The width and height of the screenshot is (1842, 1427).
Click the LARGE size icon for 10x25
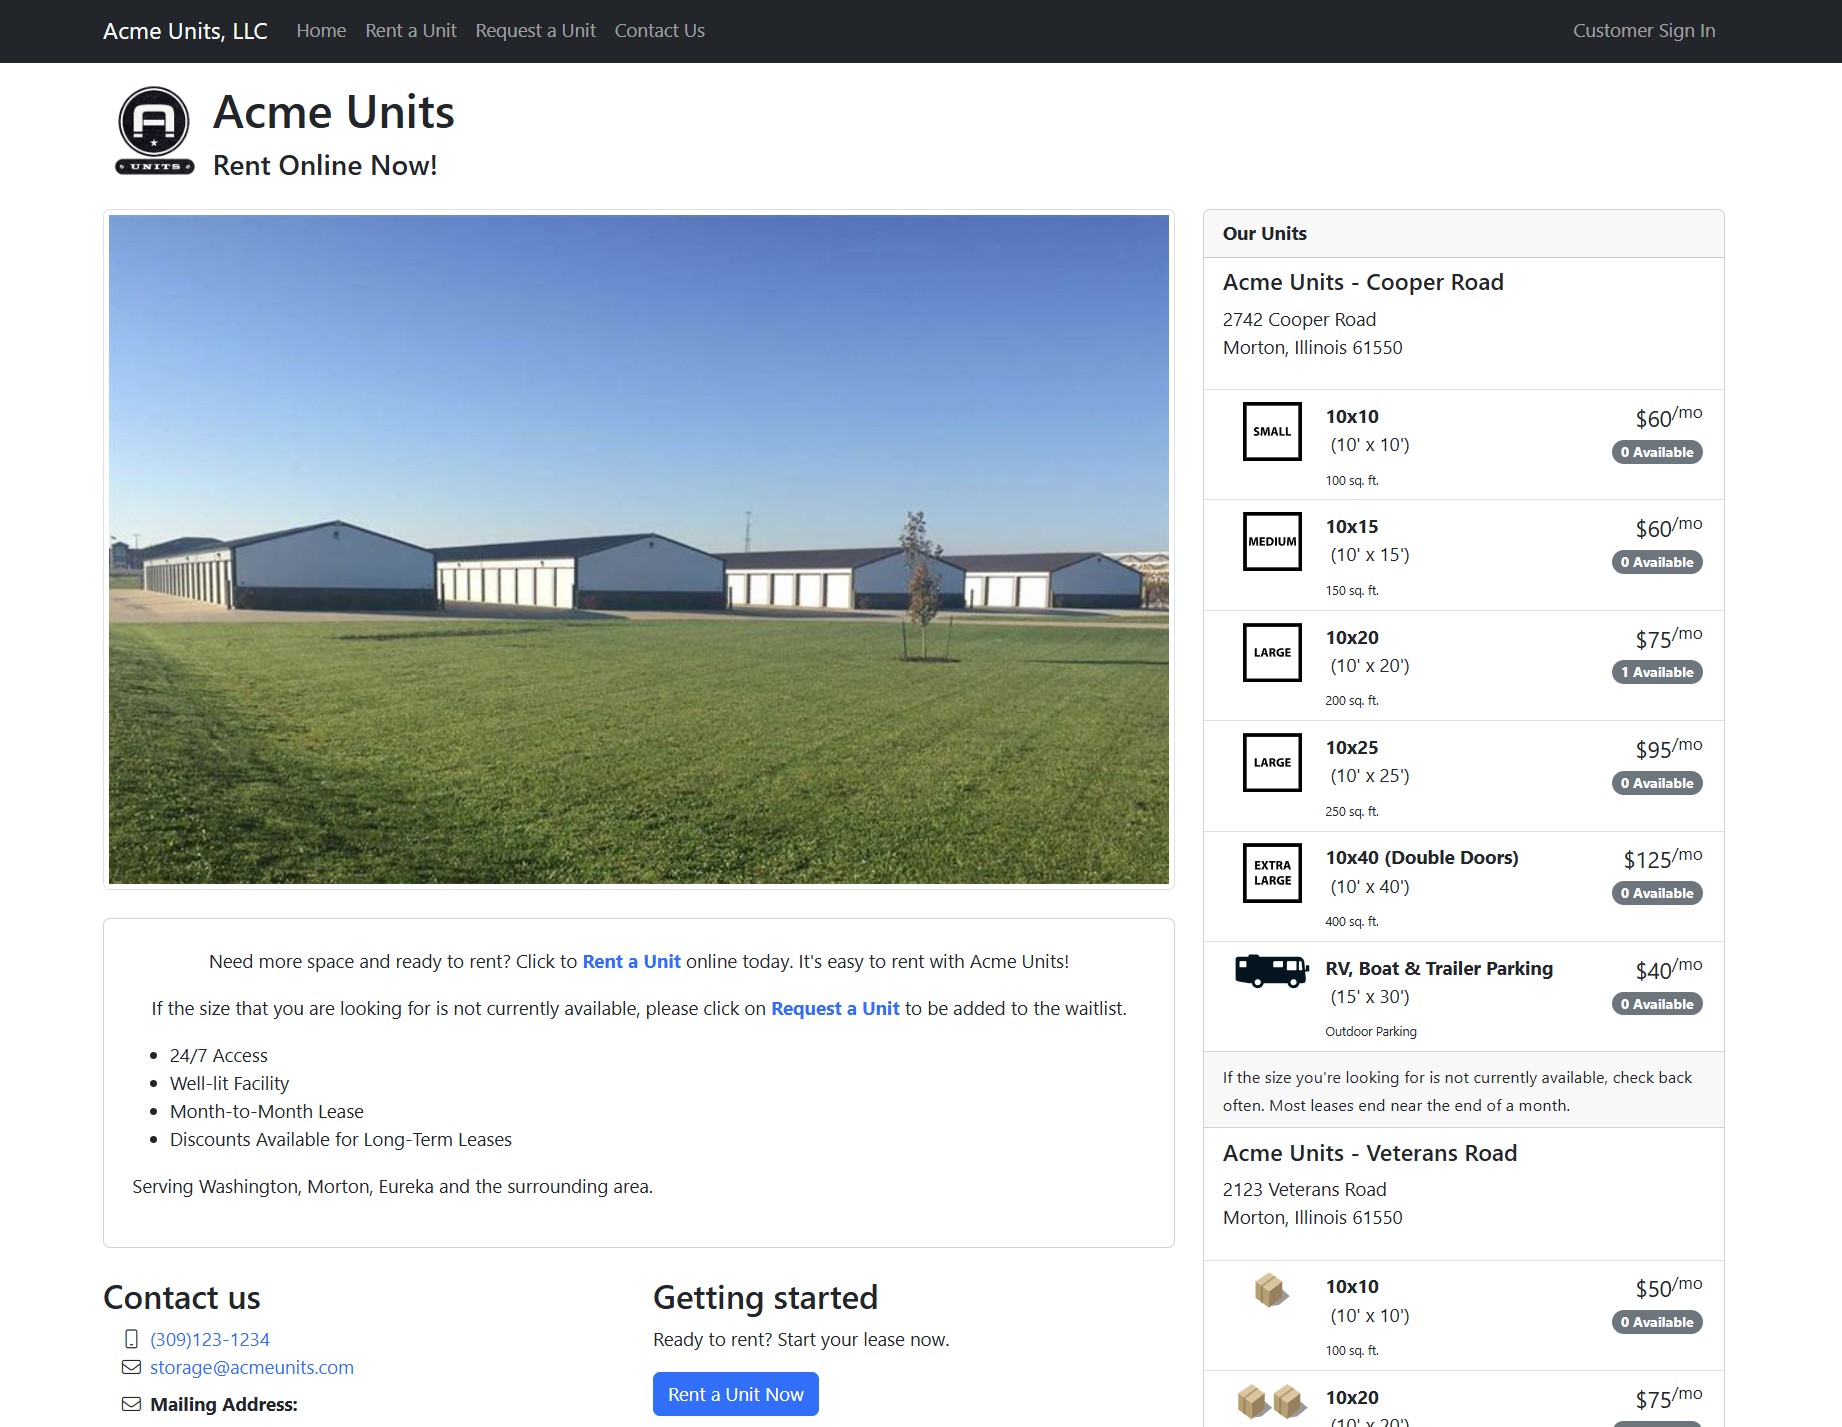pos(1272,762)
